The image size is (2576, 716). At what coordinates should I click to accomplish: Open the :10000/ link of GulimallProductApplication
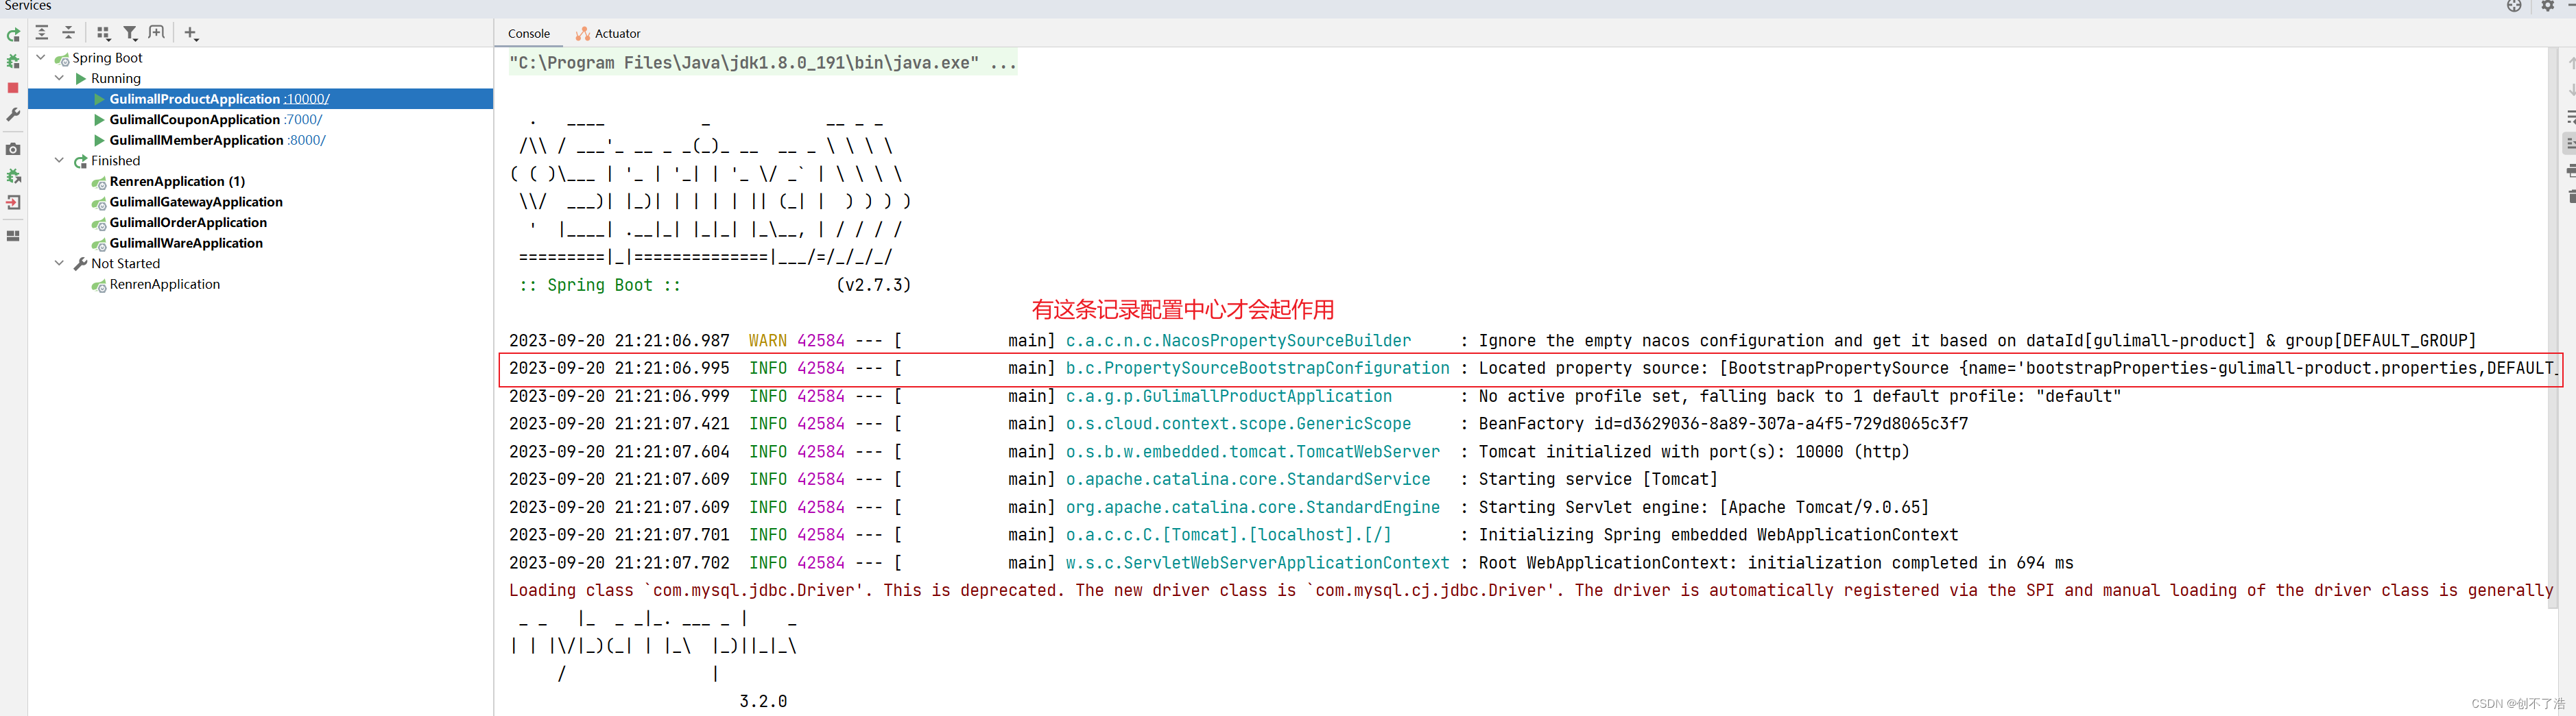point(306,99)
